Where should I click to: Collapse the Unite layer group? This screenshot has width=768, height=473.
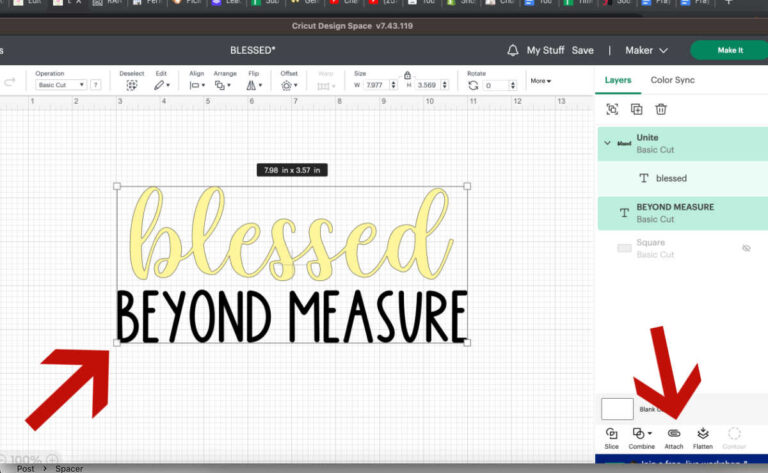click(606, 143)
